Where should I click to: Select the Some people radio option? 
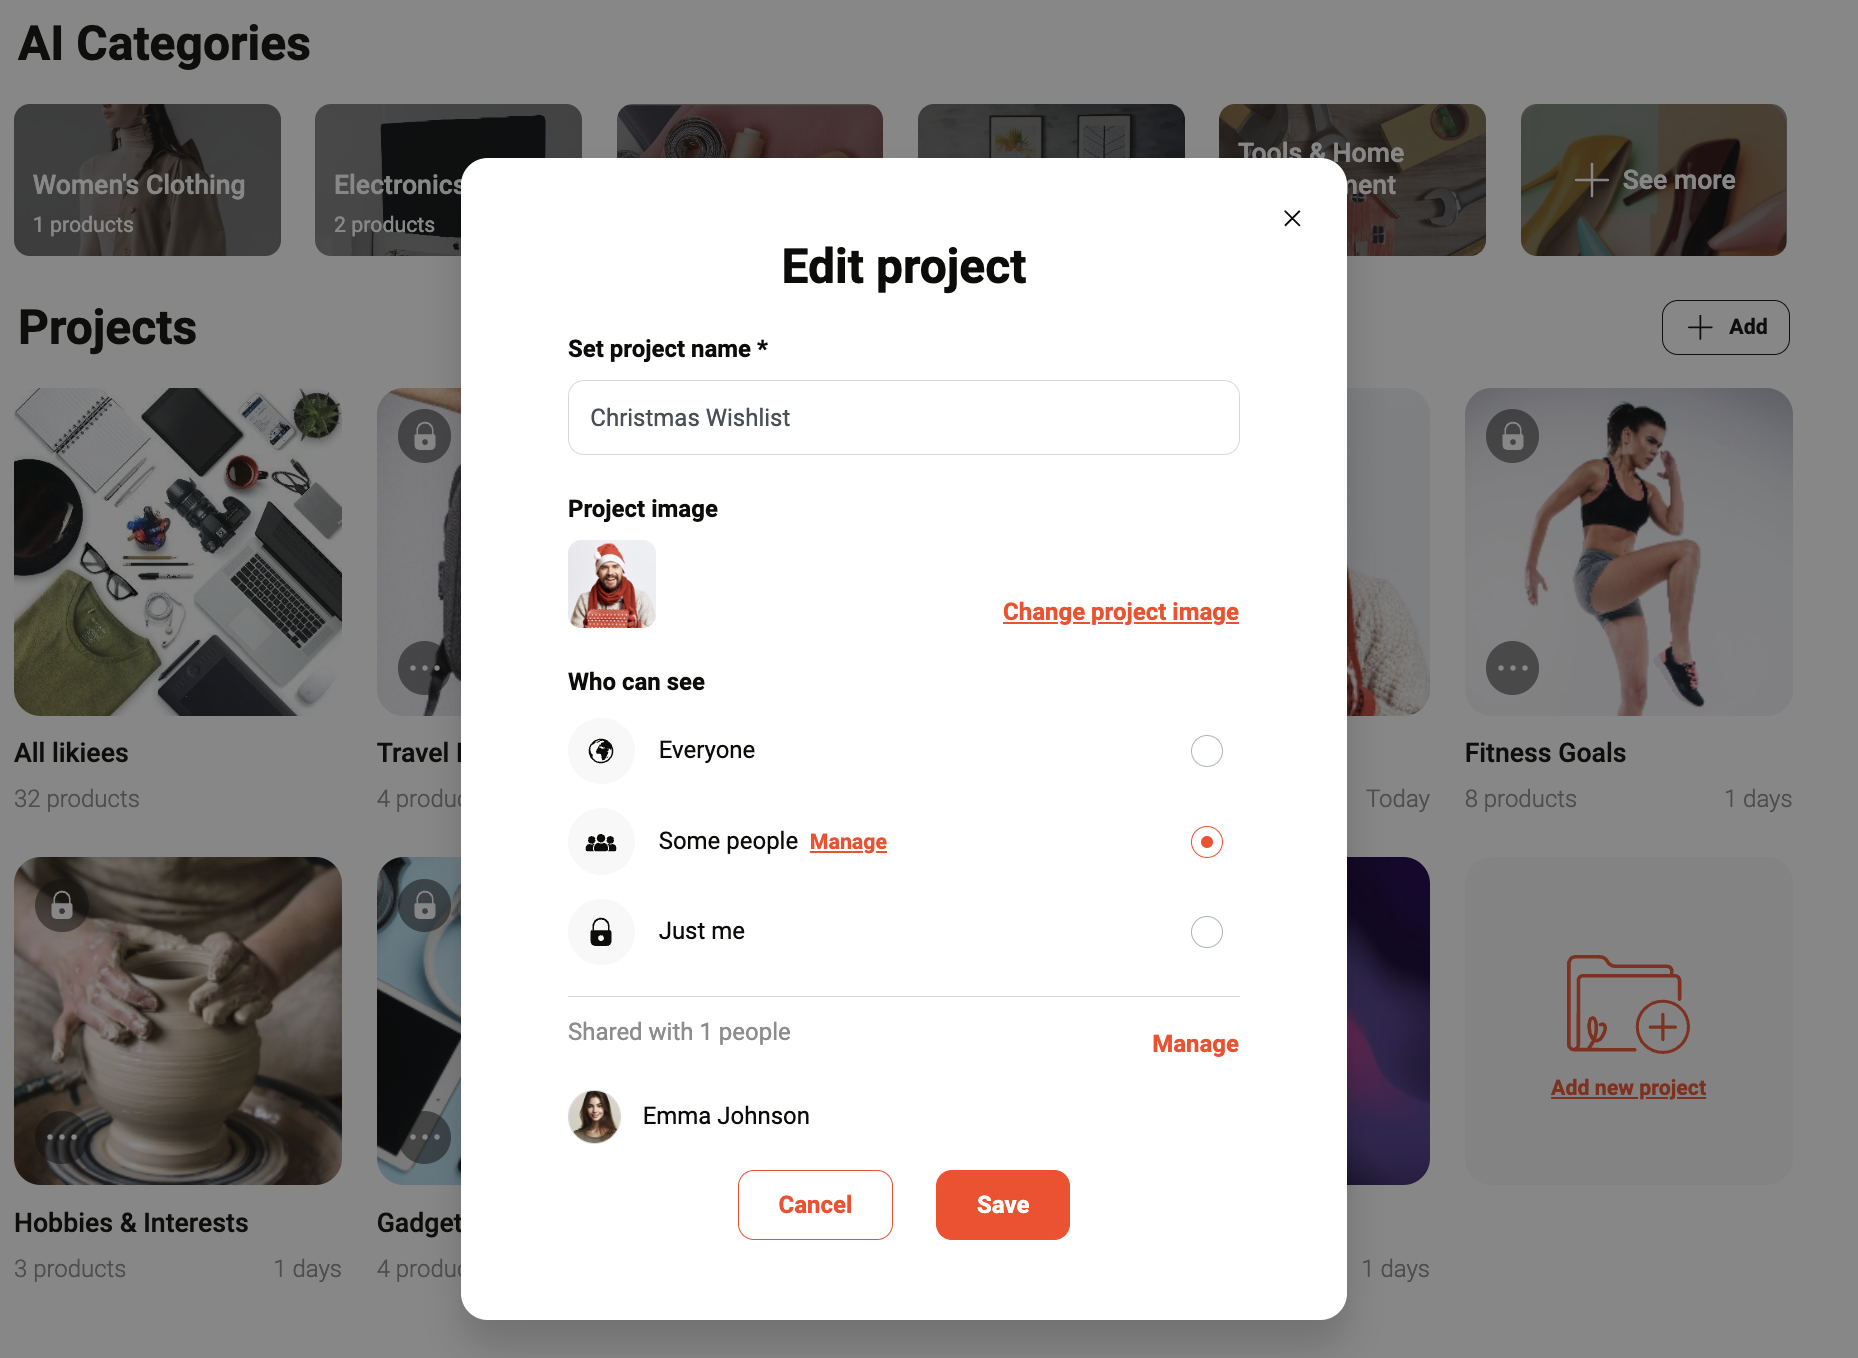[1207, 842]
